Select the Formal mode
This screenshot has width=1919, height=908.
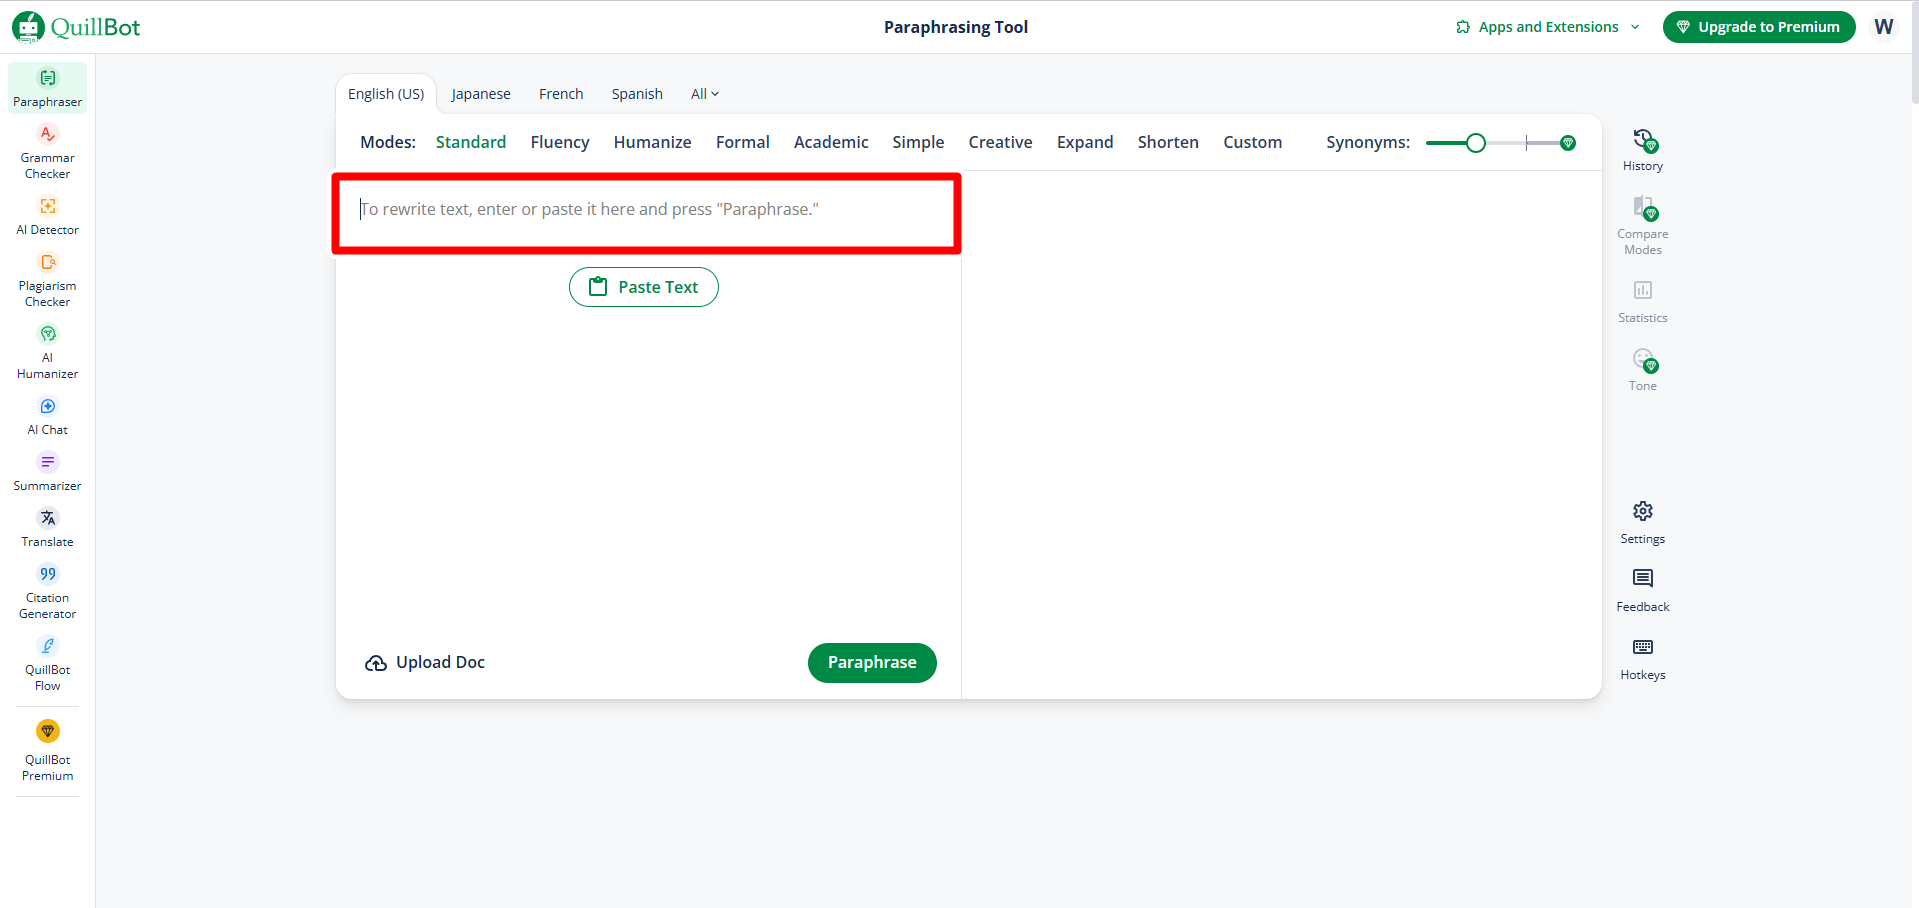tap(743, 142)
